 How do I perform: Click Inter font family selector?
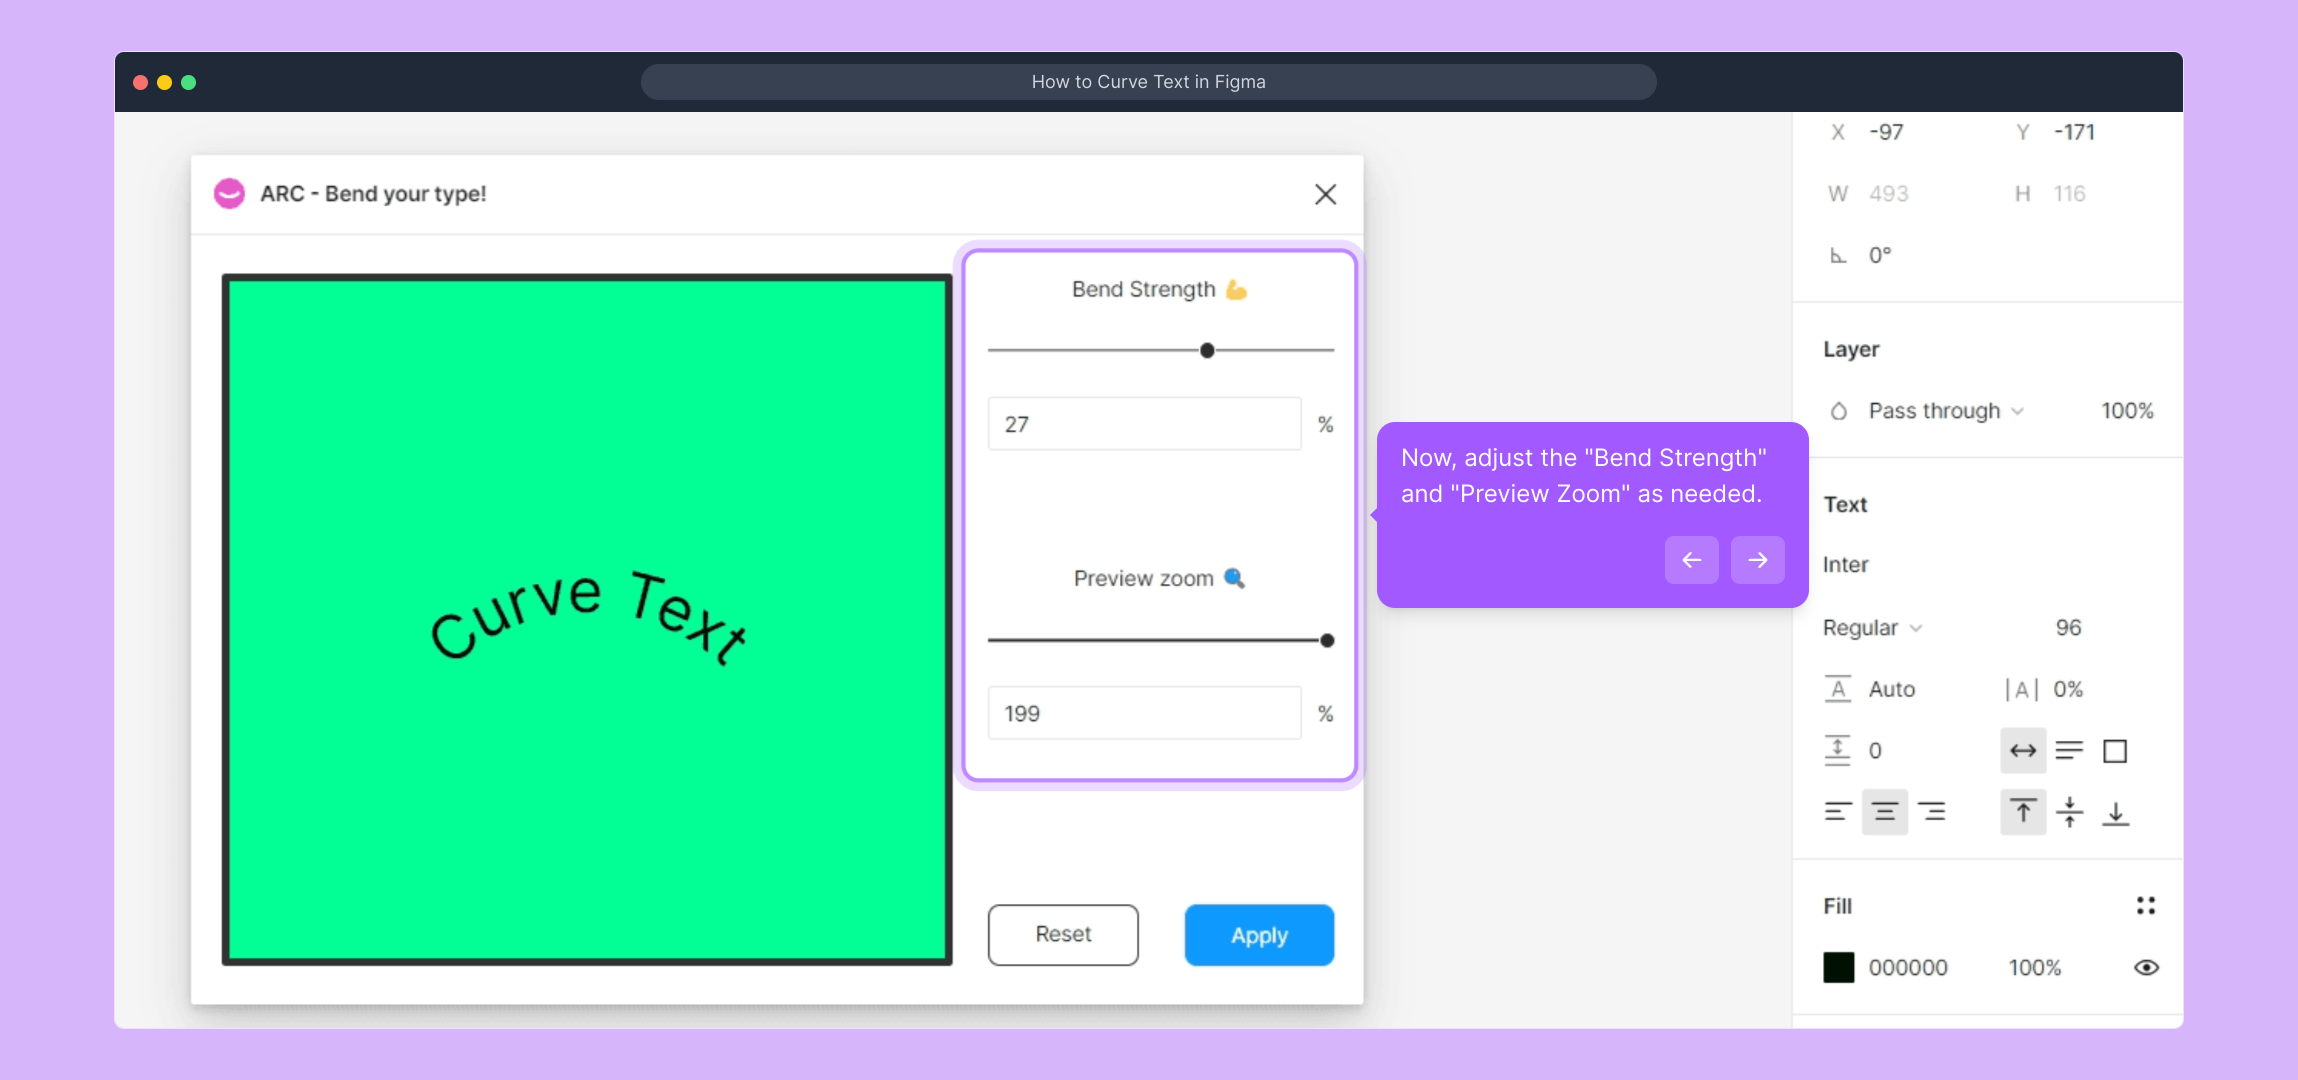(x=1846, y=565)
